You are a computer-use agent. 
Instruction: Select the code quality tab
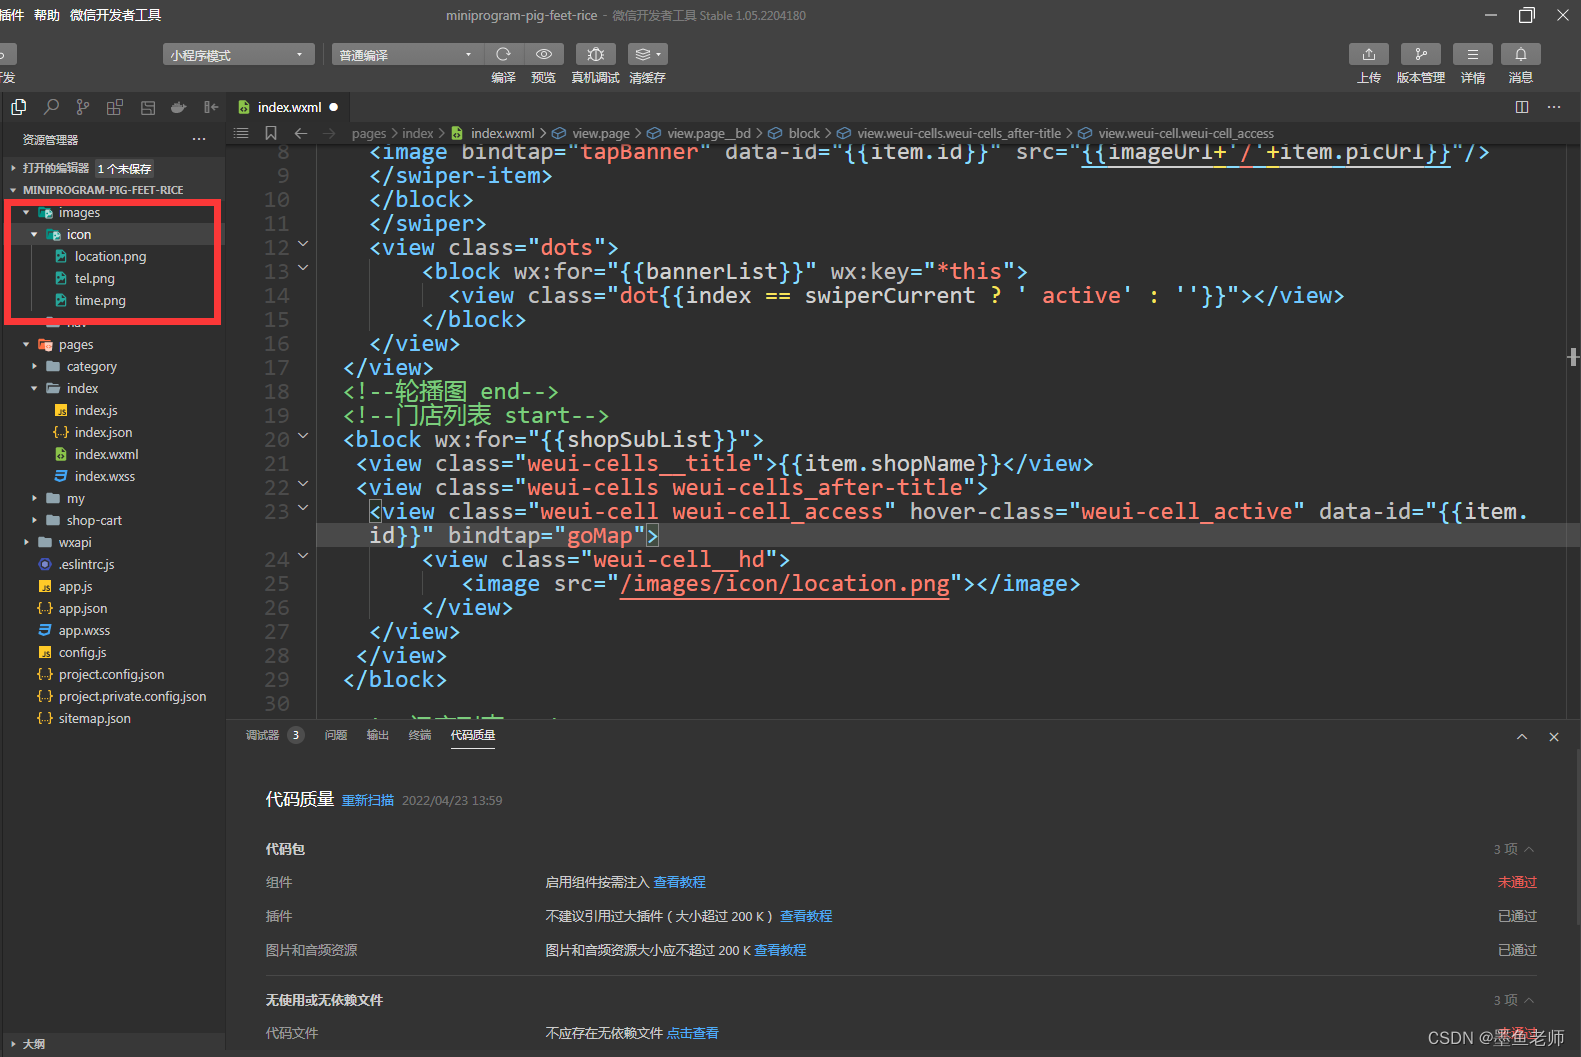[x=473, y=735]
